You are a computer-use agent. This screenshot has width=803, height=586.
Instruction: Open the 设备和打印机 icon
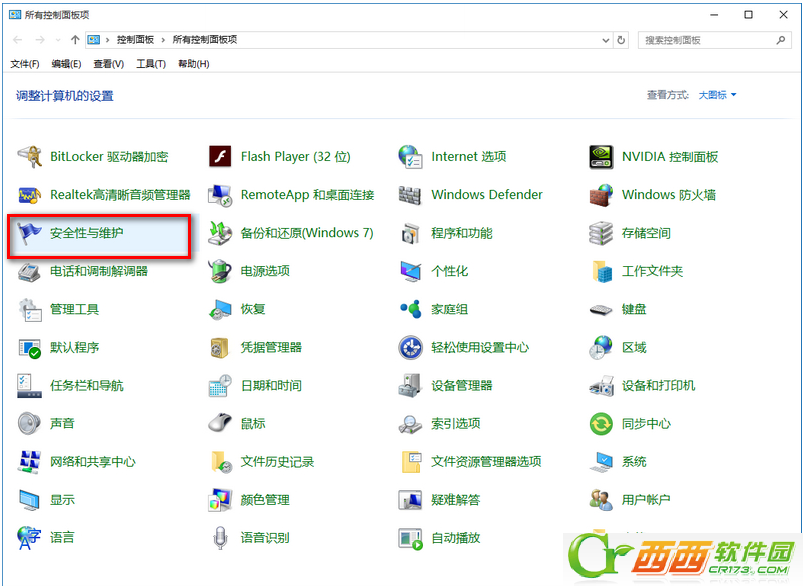[x=601, y=386]
